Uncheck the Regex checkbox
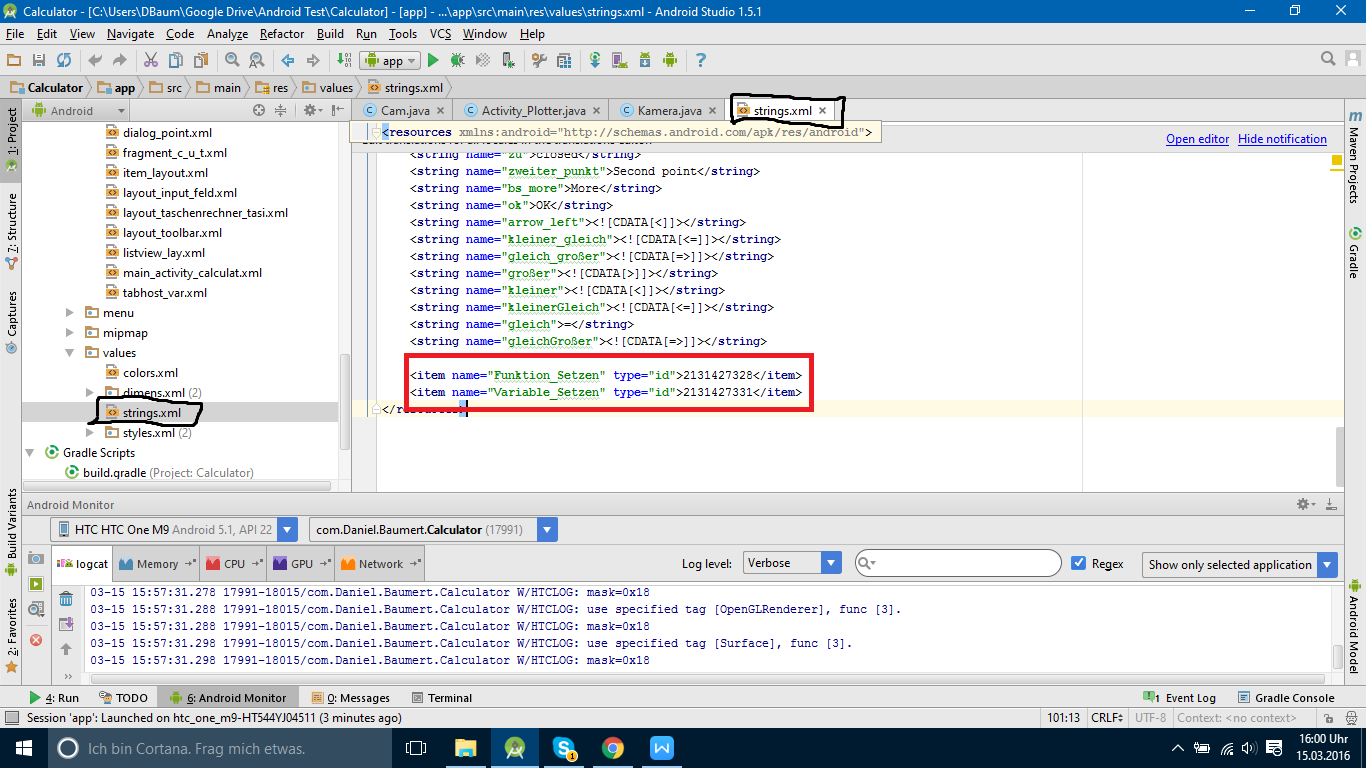 (1078, 563)
